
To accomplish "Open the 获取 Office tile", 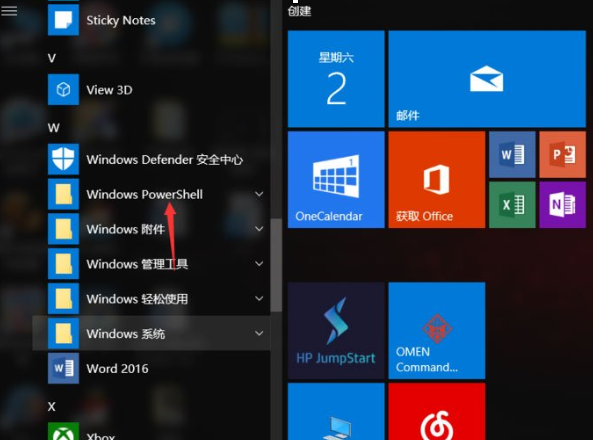I will [437, 180].
